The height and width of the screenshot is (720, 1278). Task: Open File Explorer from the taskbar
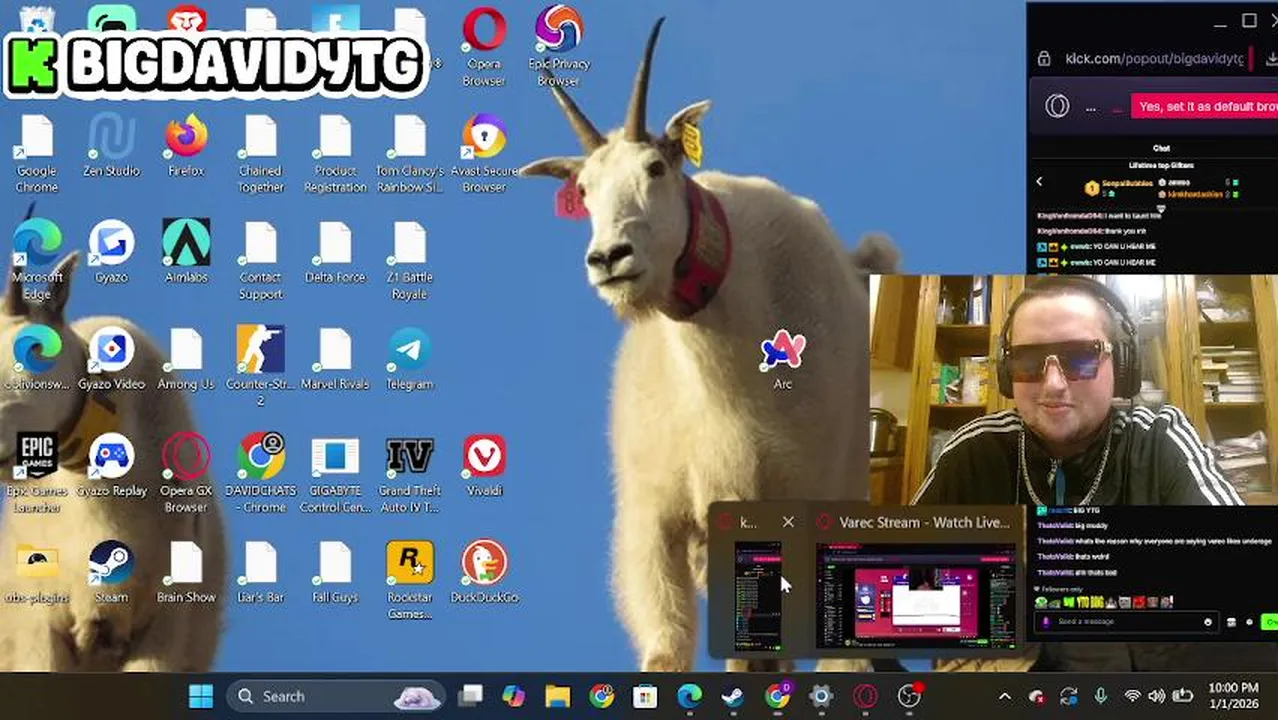(558, 696)
